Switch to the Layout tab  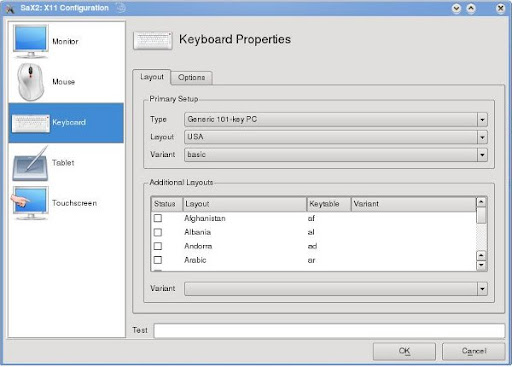[152, 77]
